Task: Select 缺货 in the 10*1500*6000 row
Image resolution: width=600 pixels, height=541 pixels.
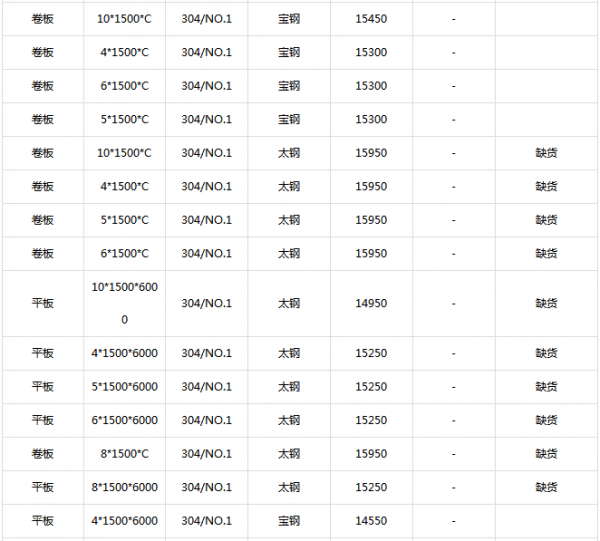Action: pos(546,303)
